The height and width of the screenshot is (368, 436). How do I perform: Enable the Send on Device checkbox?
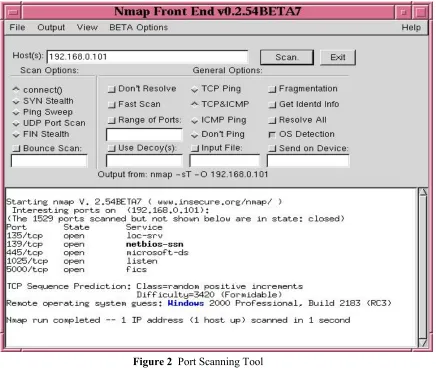coord(272,148)
